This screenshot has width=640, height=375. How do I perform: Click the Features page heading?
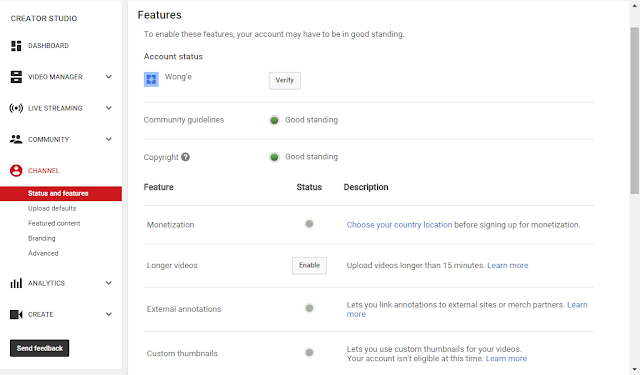click(160, 15)
